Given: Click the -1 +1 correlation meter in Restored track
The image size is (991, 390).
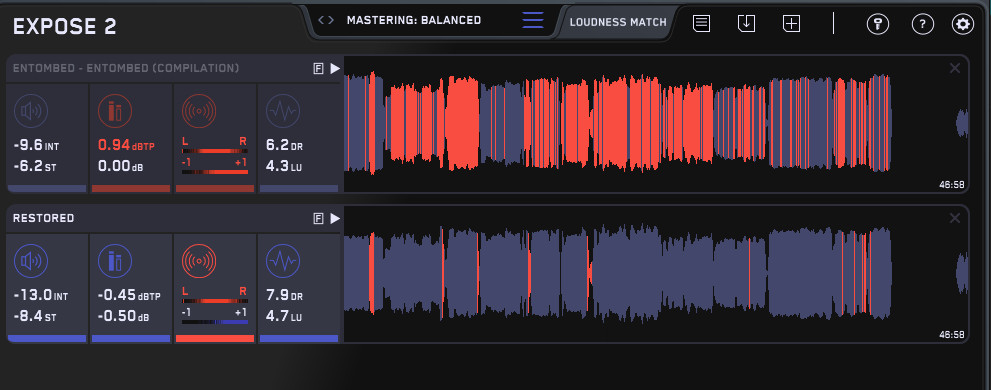Looking at the screenshot, I should pos(215,317).
